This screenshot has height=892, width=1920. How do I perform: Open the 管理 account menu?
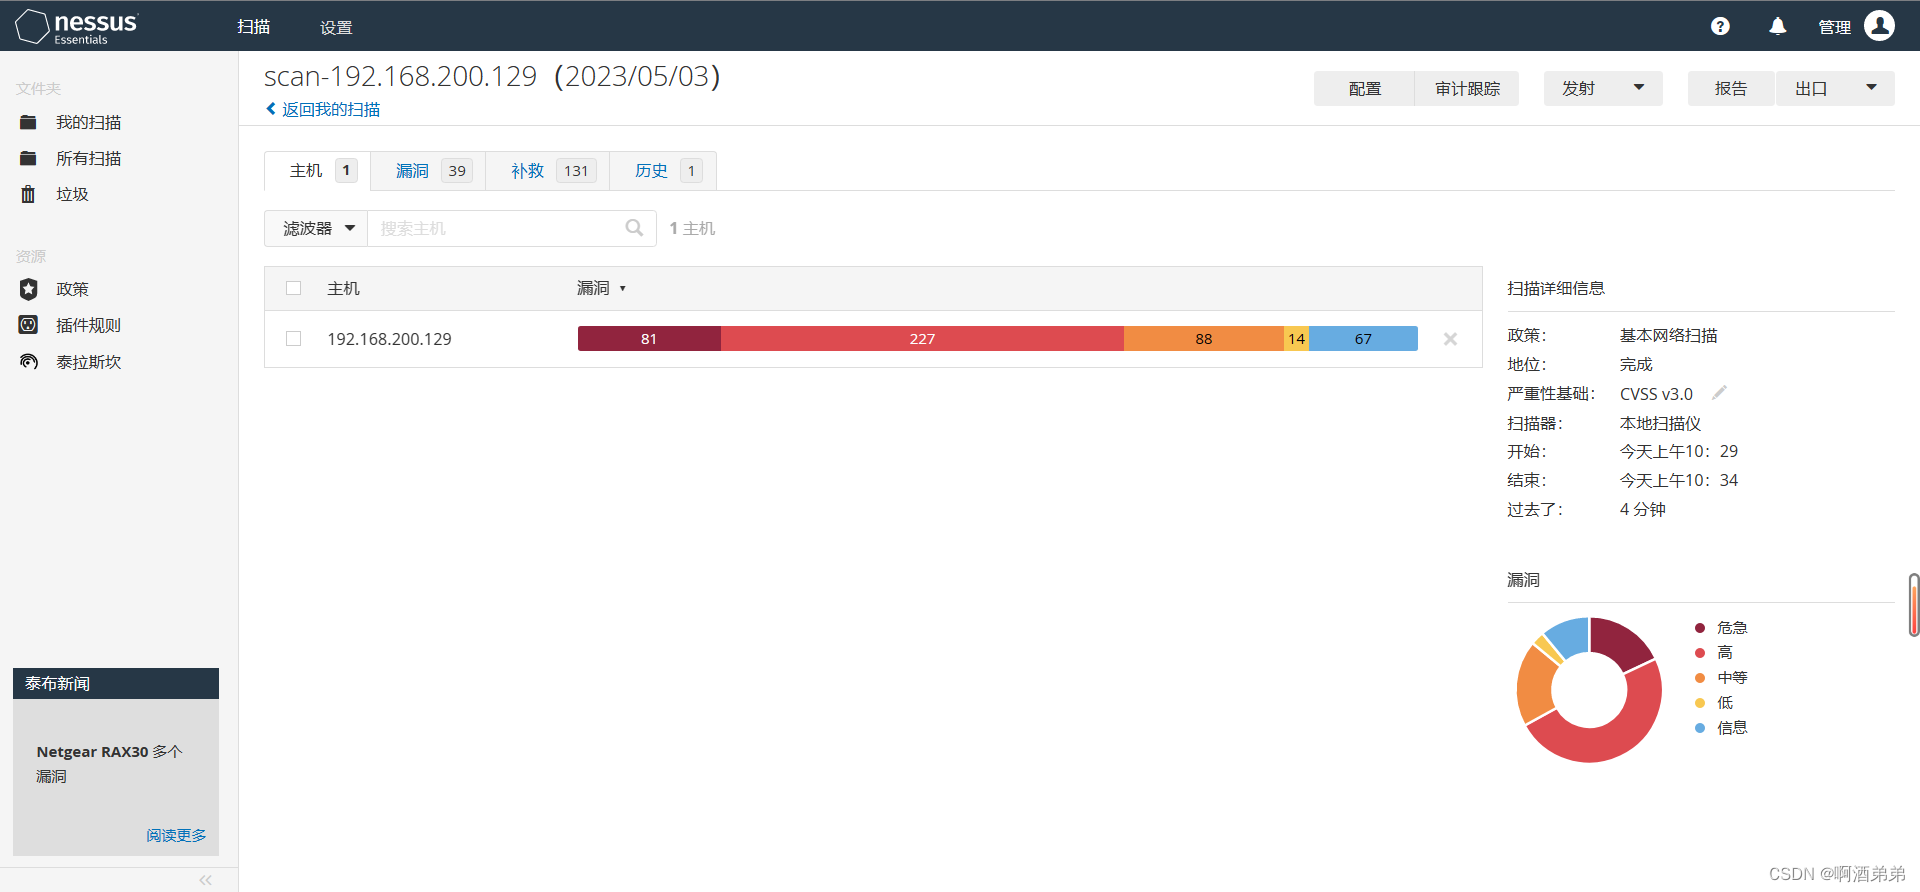[x=1834, y=27]
